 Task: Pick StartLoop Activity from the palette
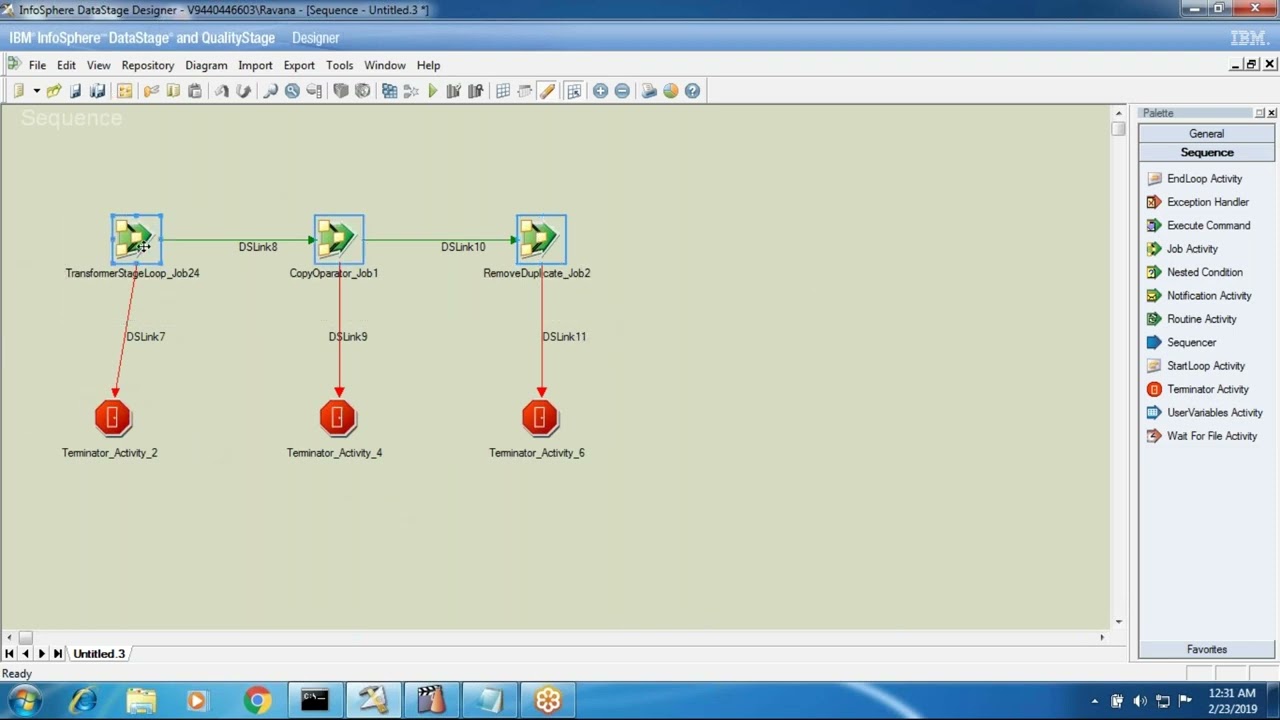tap(1196, 366)
